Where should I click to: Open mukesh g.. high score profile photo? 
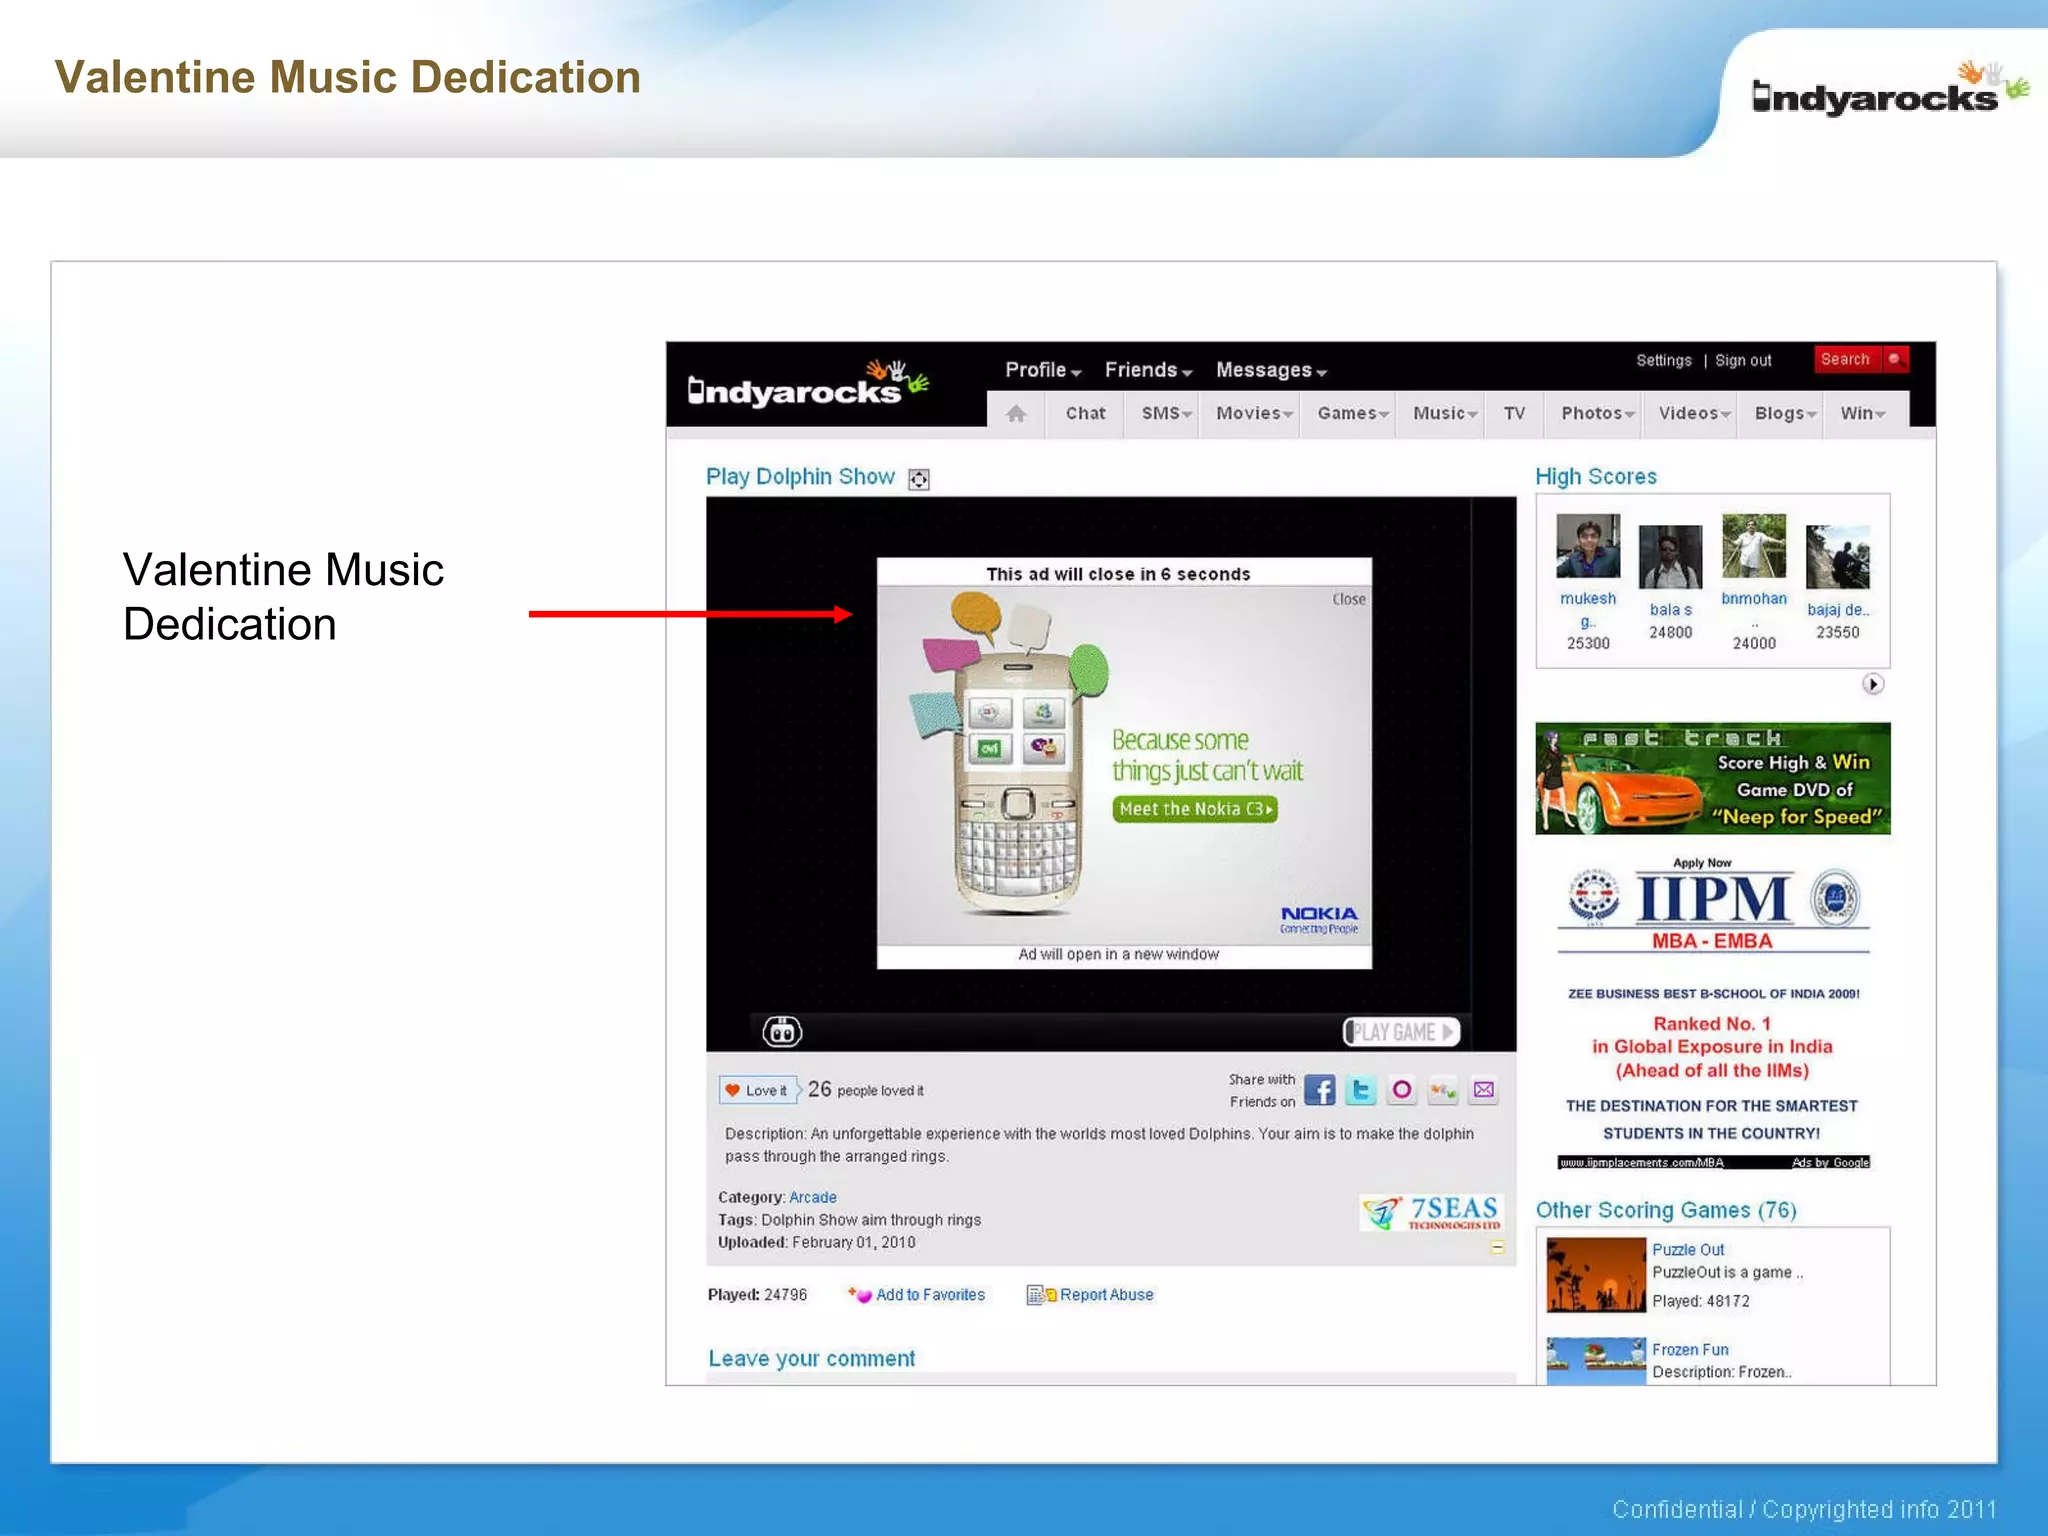1587,546
